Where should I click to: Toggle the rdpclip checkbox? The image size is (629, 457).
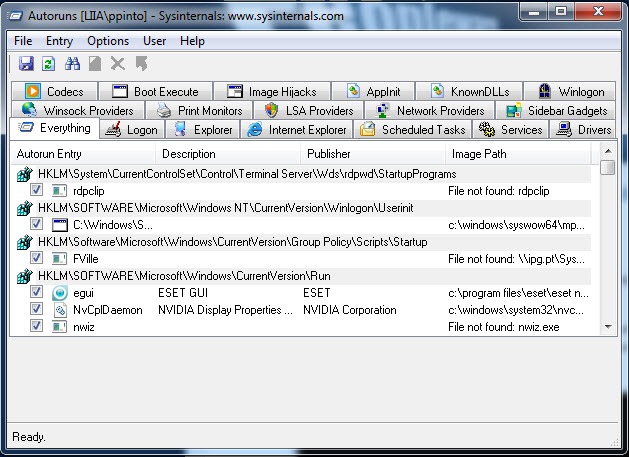tap(36, 190)
